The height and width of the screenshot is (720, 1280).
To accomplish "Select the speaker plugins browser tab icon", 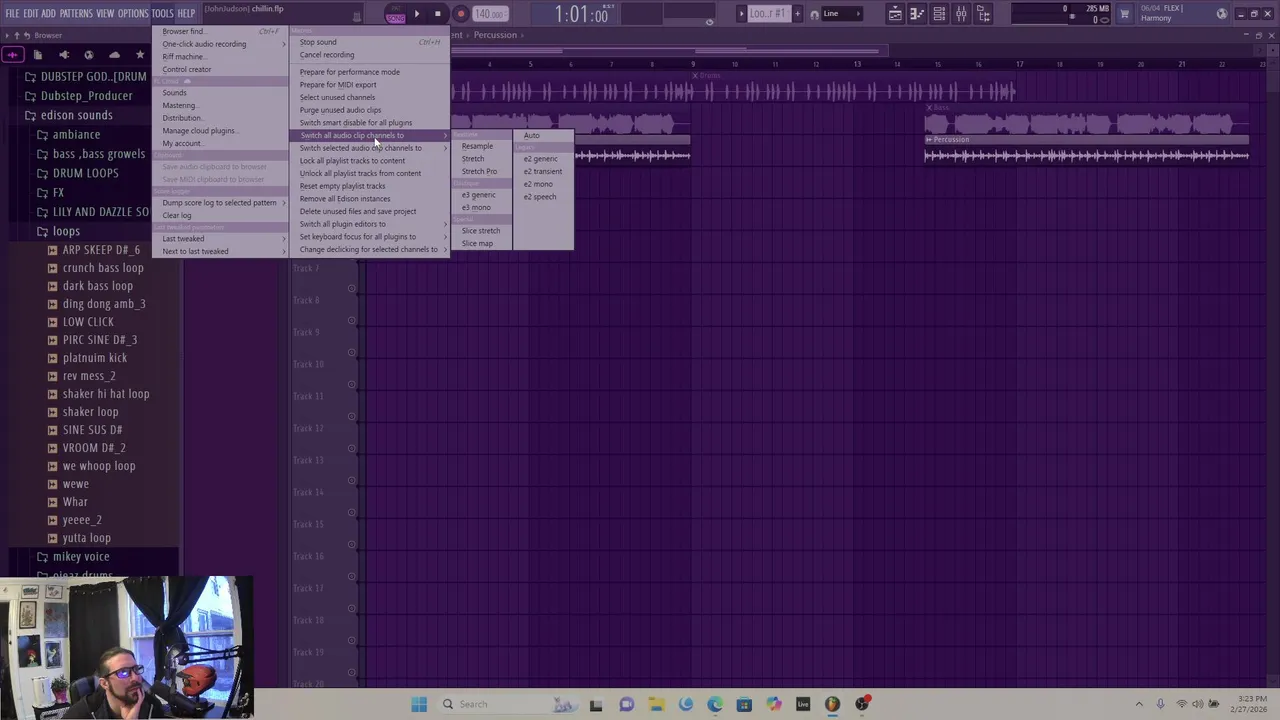I will 64,55.
